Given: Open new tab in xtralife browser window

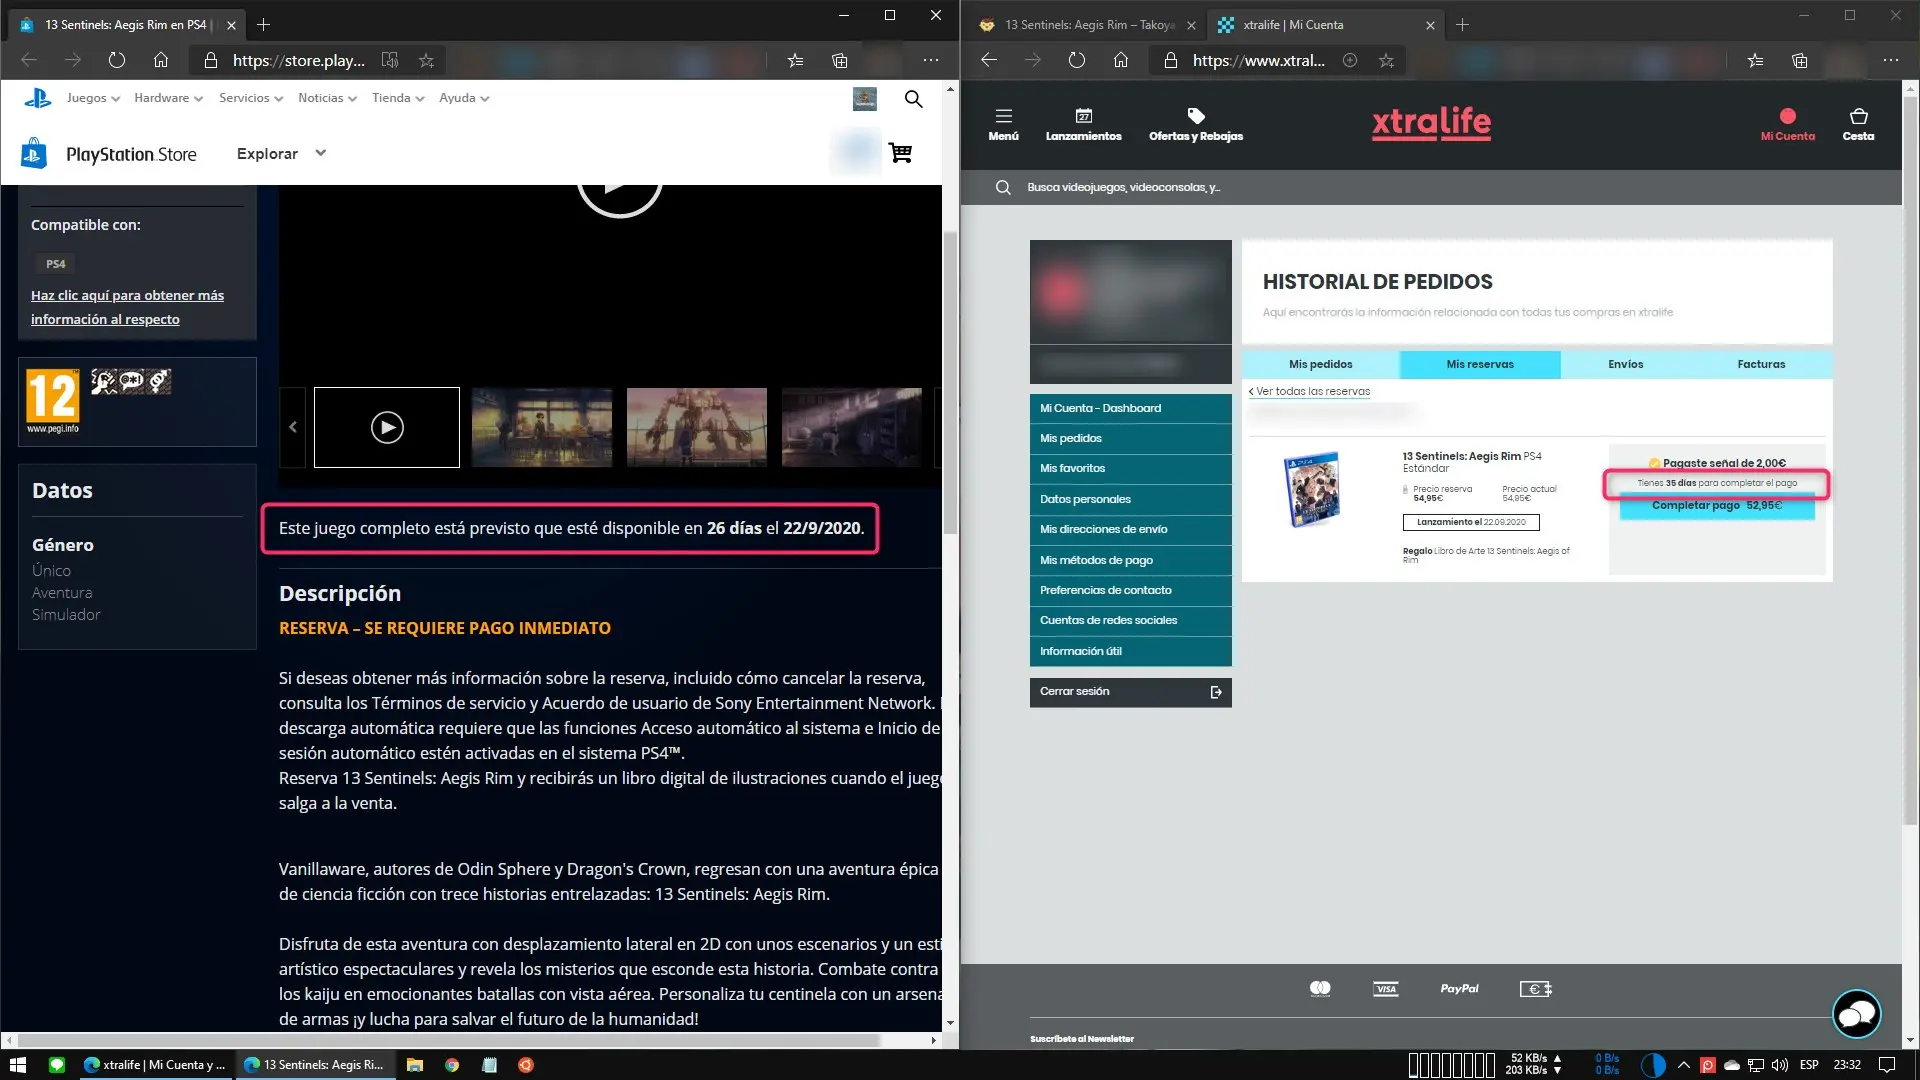Looking at the screenshot, I should click(x=1462, y=25).
